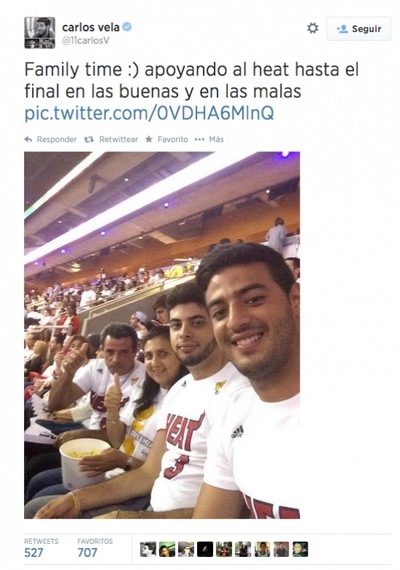Image resolution: width=400 pixels, height=570 pixels.
Task: Click the verified badge icon
Action: click(x=127, y=27)
